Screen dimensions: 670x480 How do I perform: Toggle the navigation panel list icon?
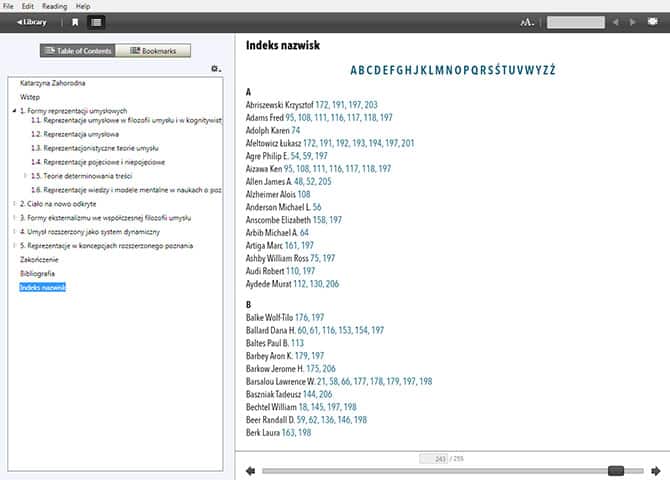[96, 21]
